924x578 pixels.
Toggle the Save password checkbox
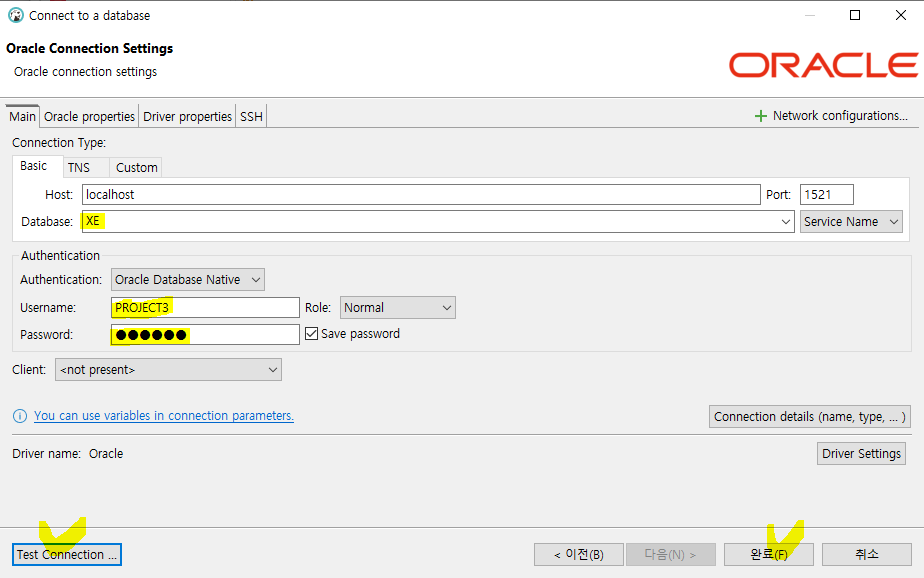(x=312, y=333)
